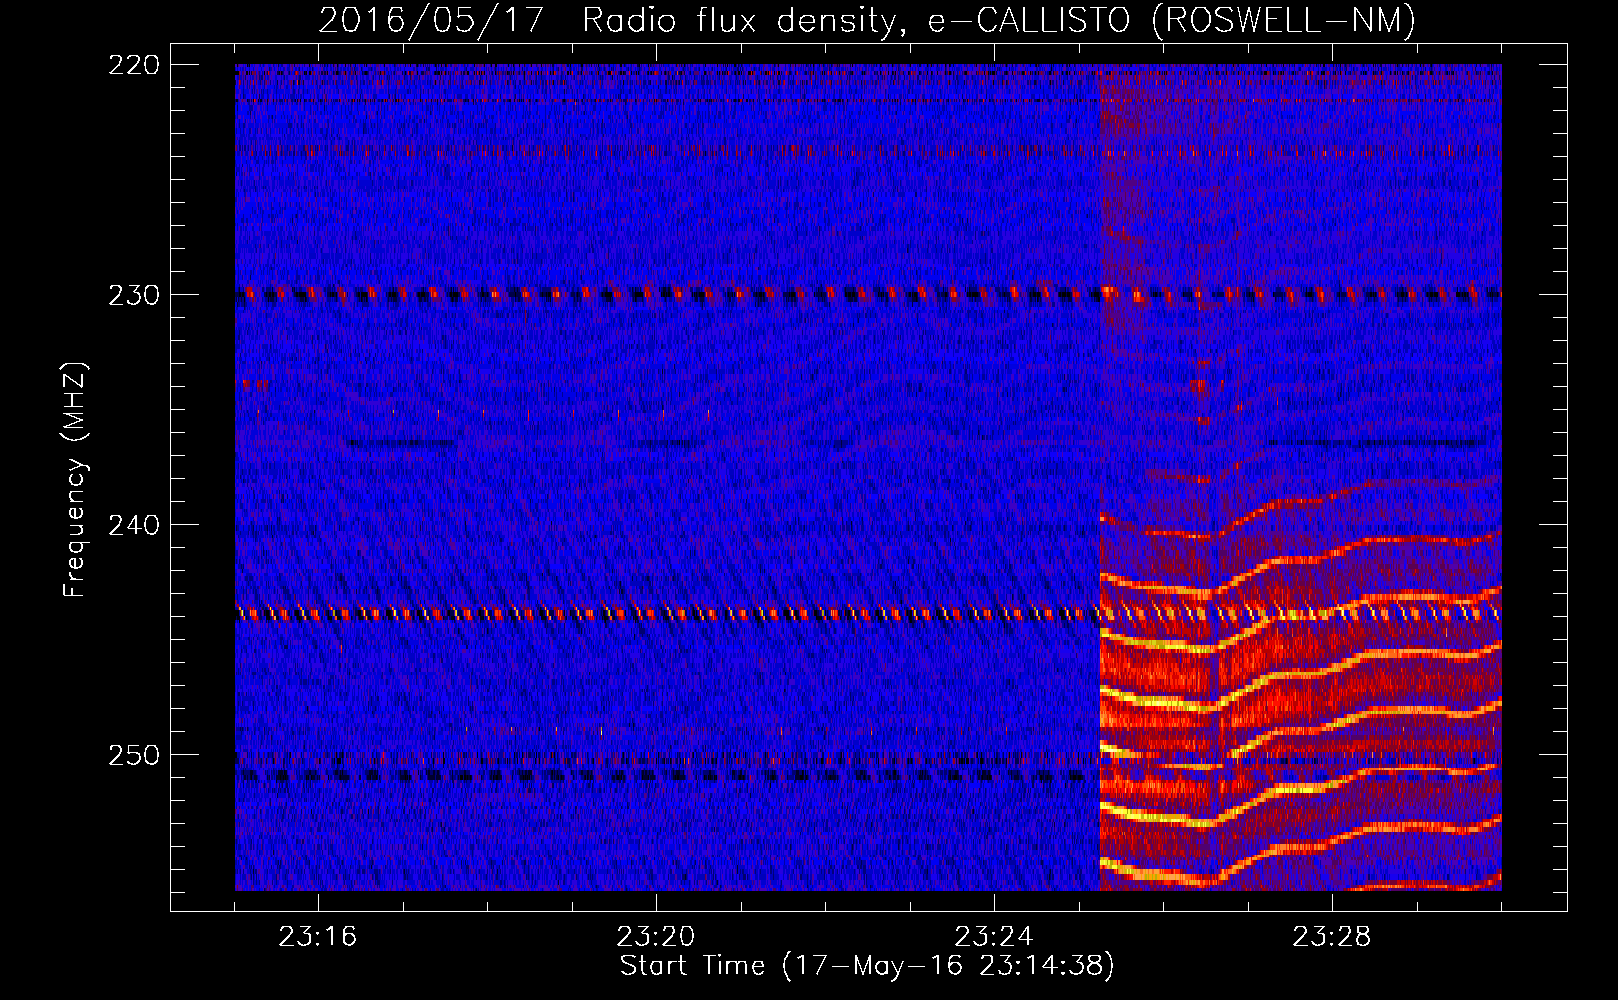Click the 220 frequency axis label
This screenshot has height=1000, width=1618.
point(134,65)
